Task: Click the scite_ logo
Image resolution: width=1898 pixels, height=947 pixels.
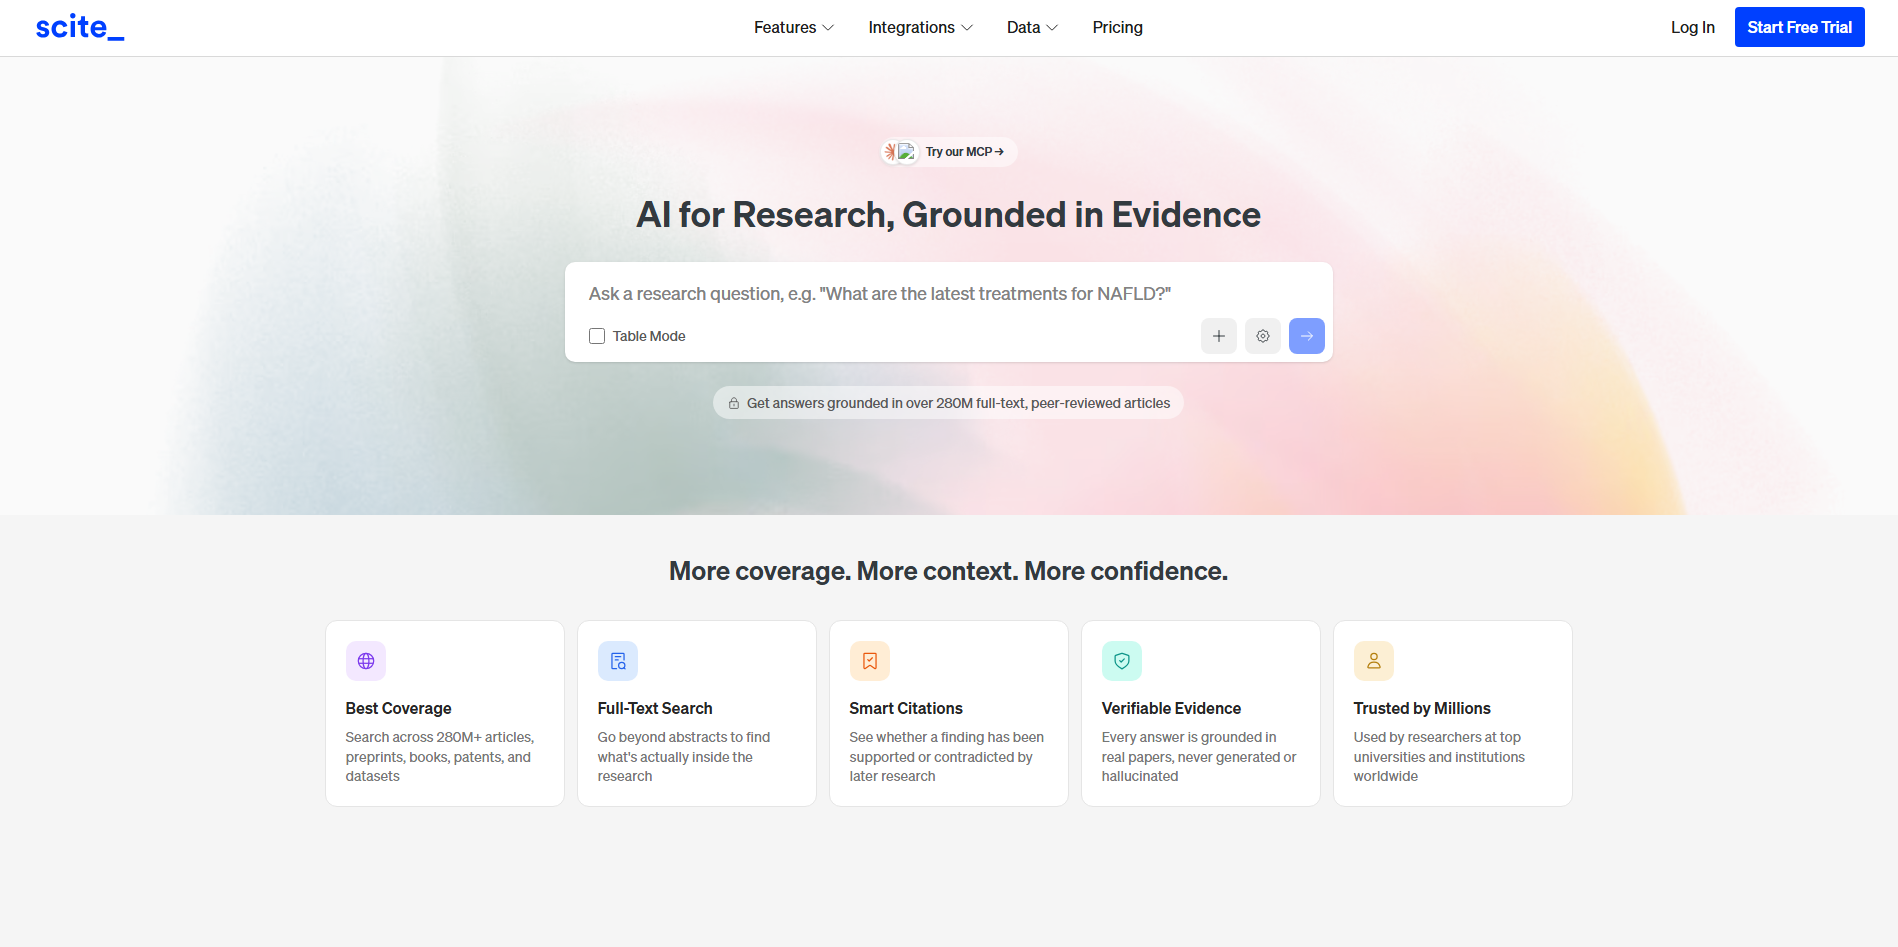Action: tap(80, 27)
